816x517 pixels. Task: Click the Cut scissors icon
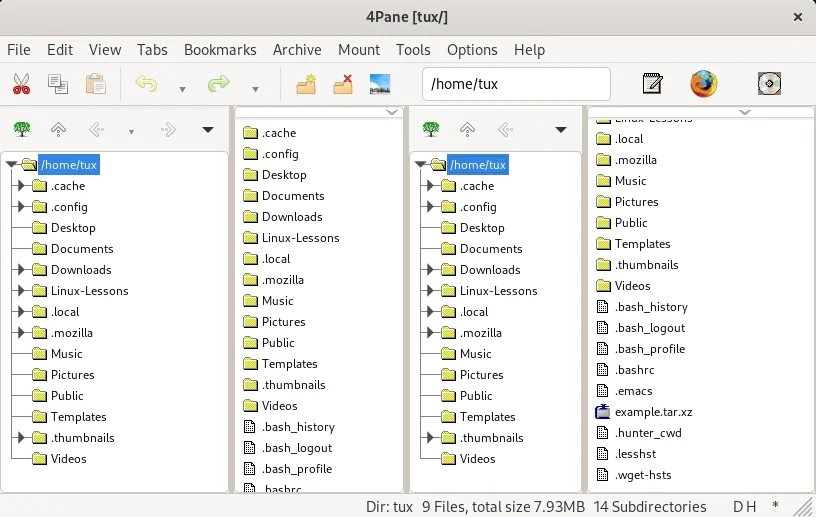pyautogui.click(x=21, y=84)
